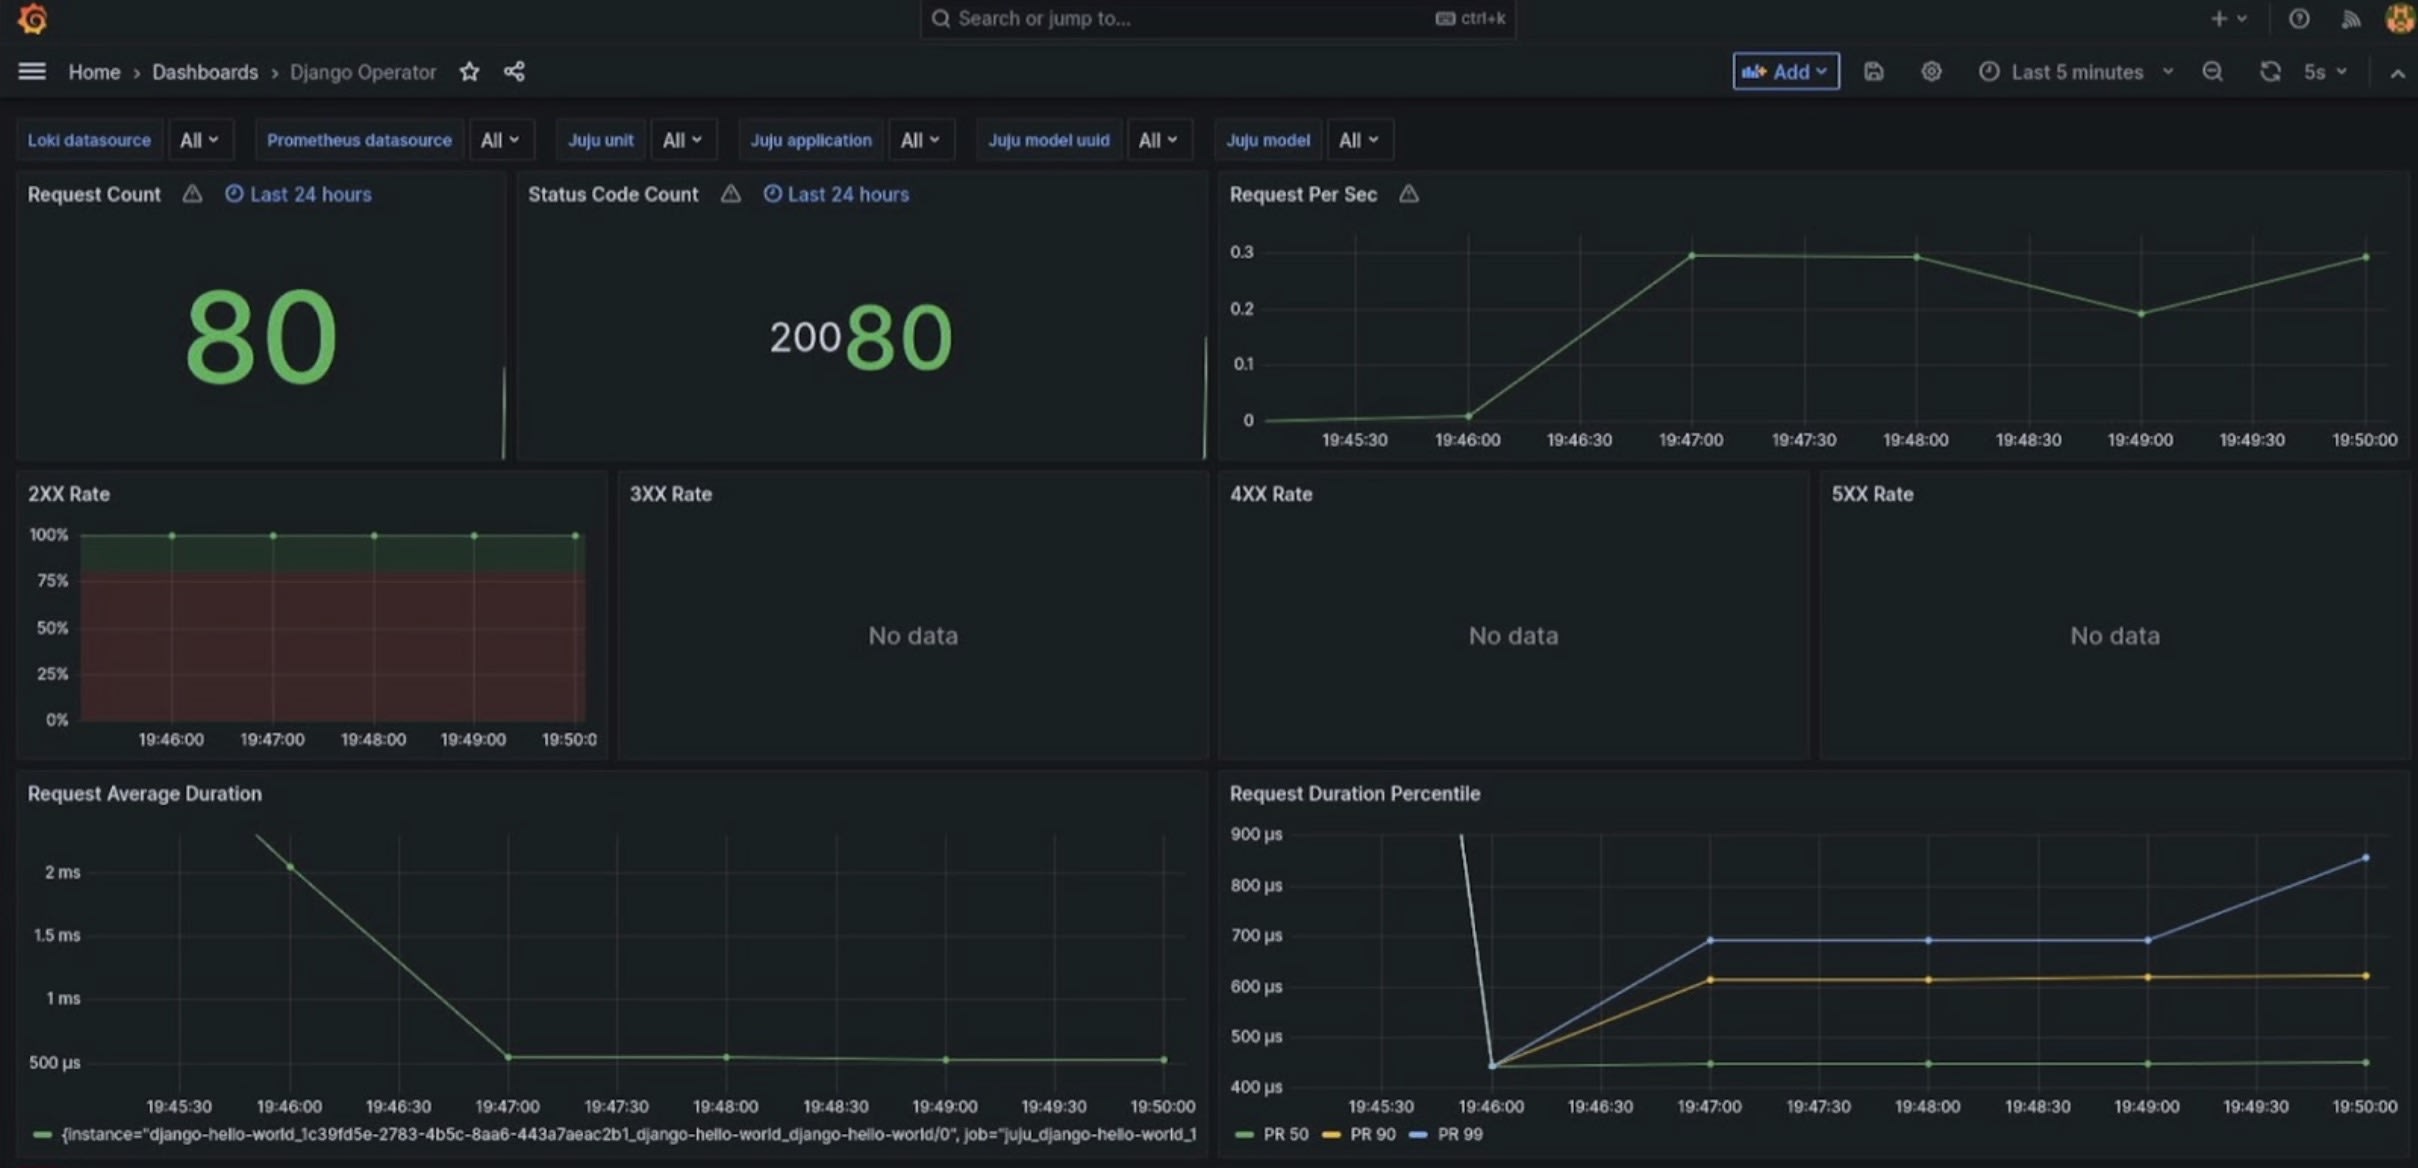Open Status Code Count panel title menu
Image resolution: width=2418 pixels, height=1168 pixels.
point(613,194)
